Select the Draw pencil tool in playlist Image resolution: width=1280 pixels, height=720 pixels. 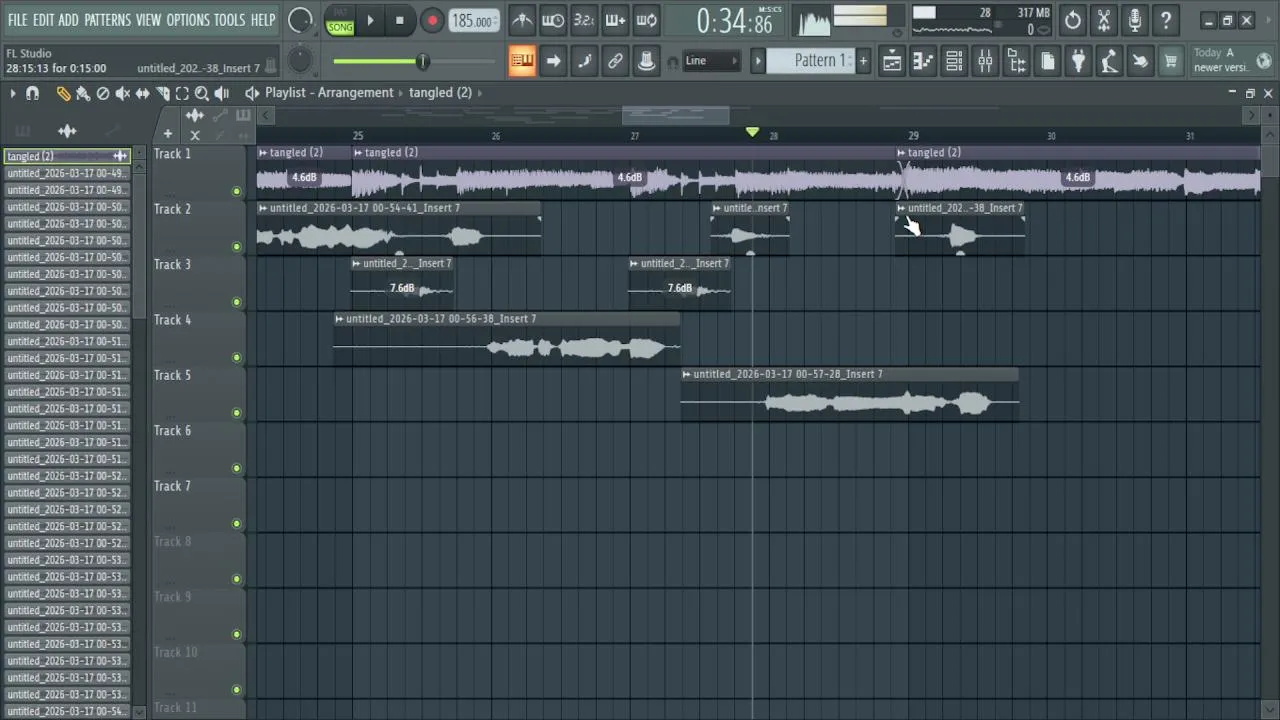63,93
